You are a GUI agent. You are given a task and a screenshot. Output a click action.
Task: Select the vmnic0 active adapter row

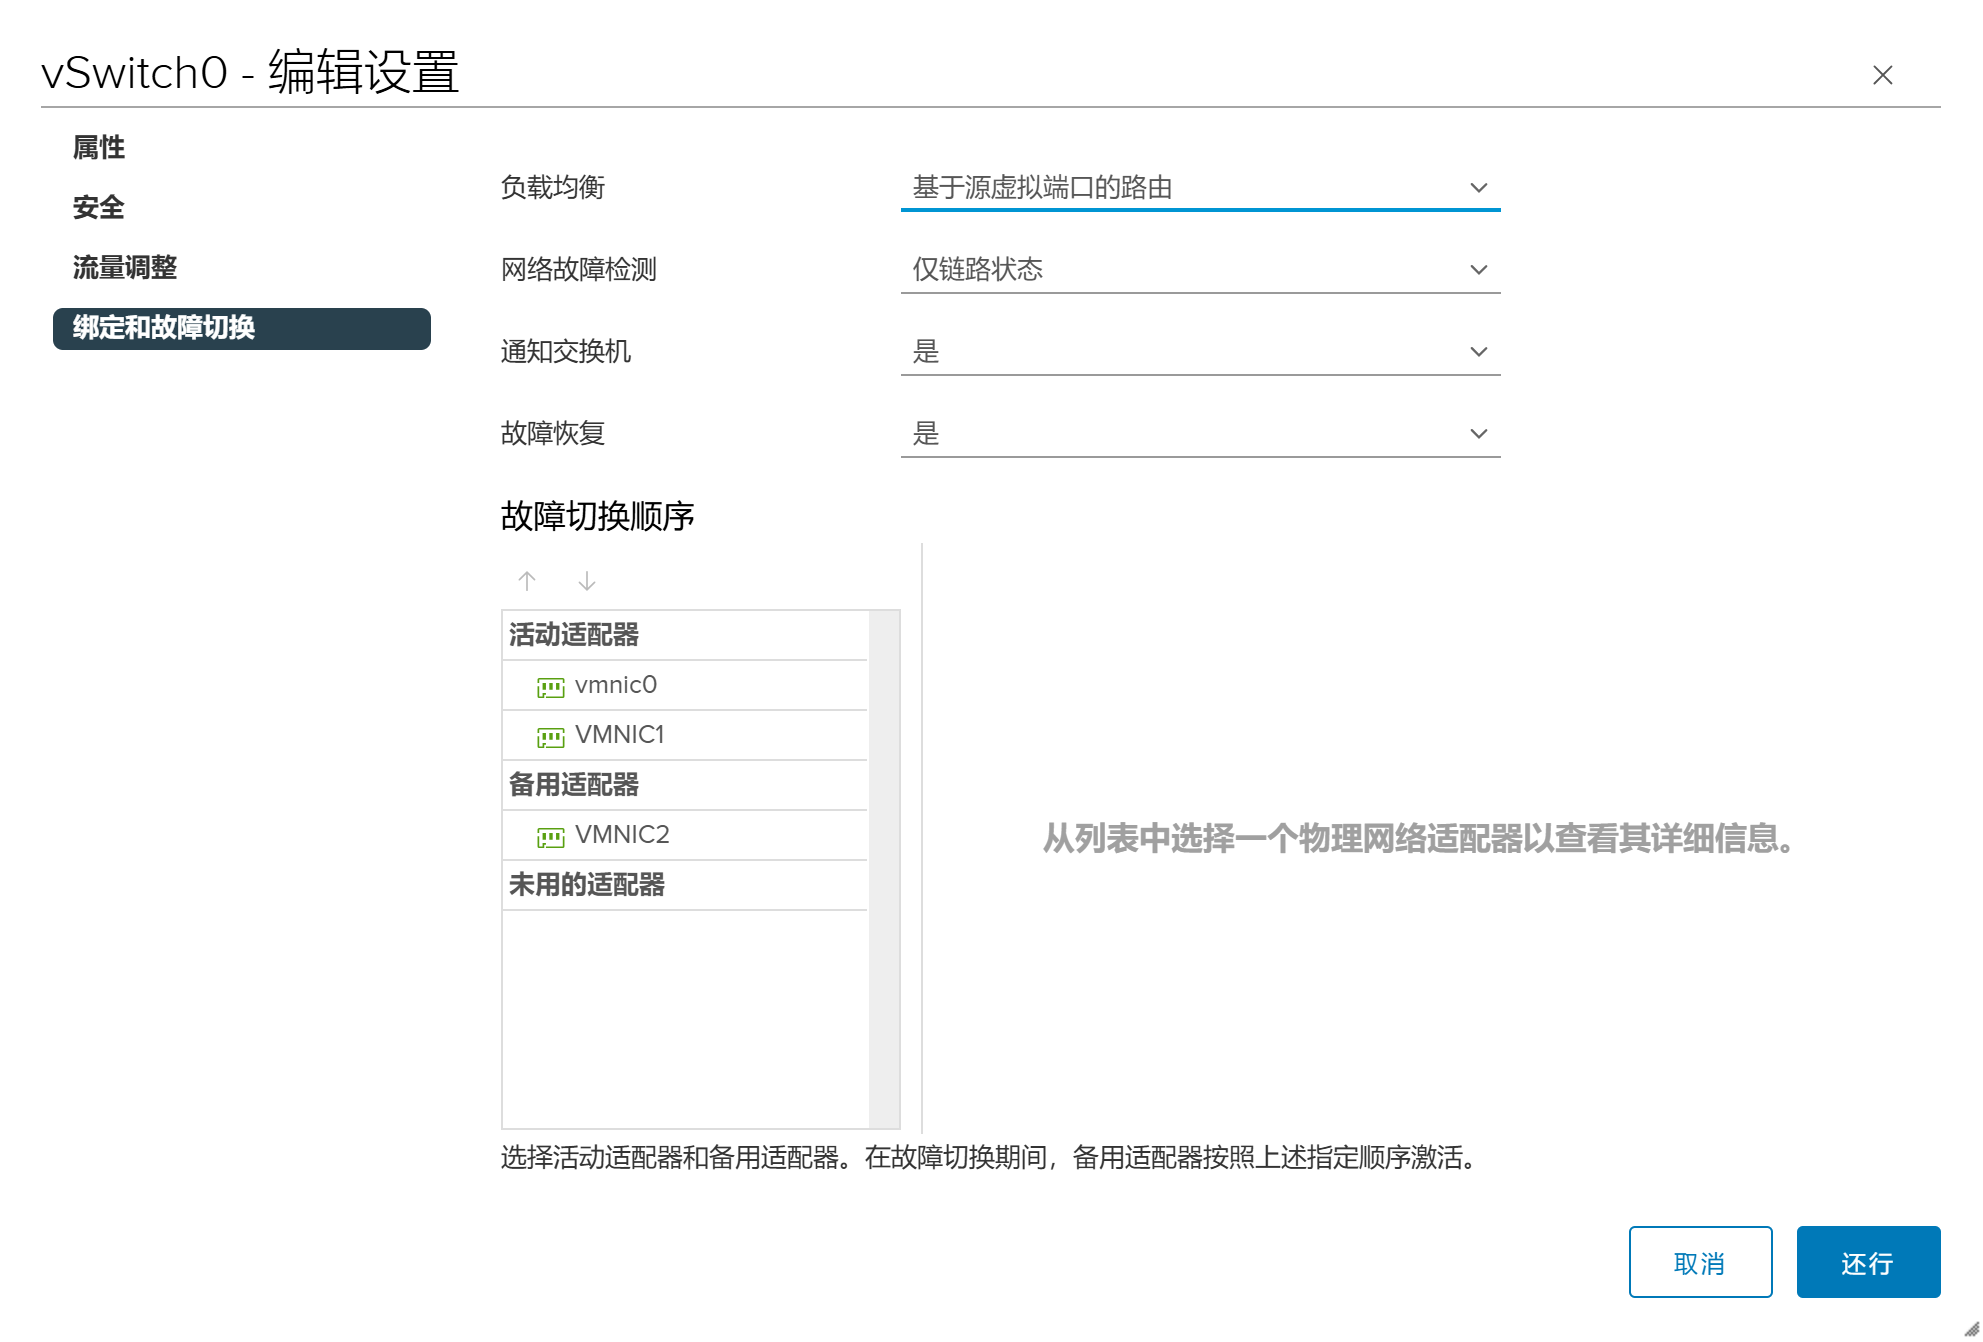(x=684, y=685)
